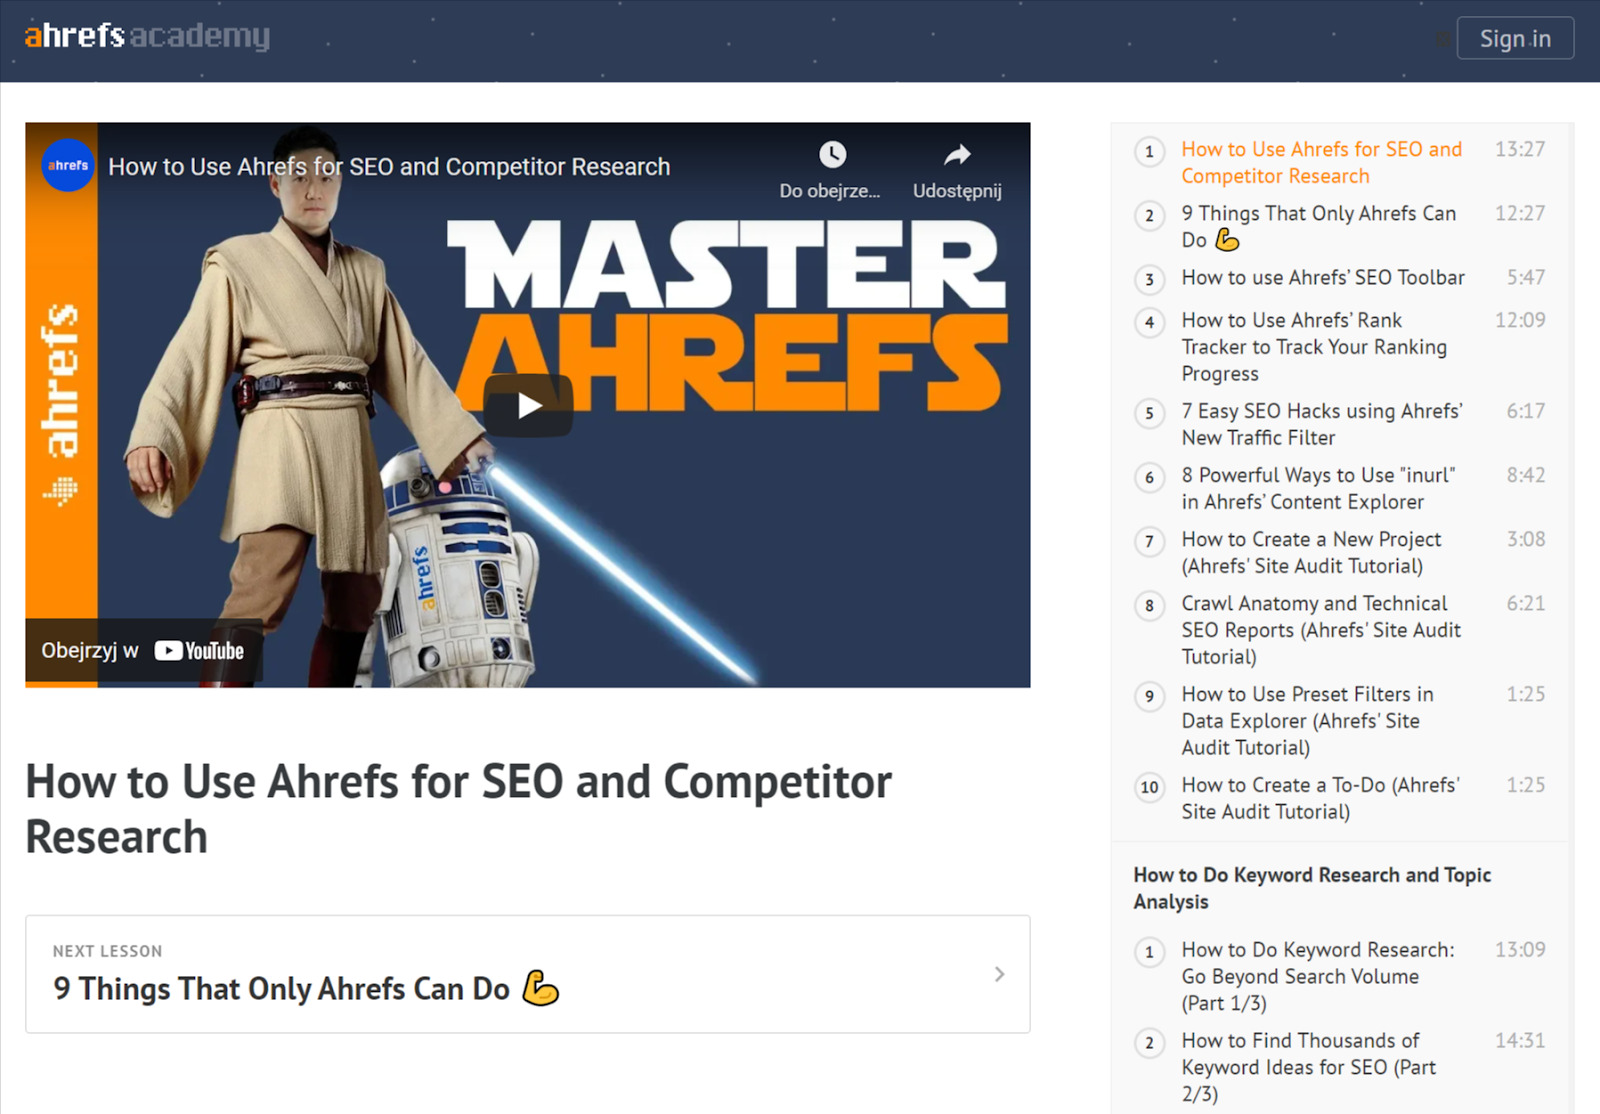This screenshot has width=1600, height=1114.
Task: Play the Master Ahrefs video
Action: [528, 405]
